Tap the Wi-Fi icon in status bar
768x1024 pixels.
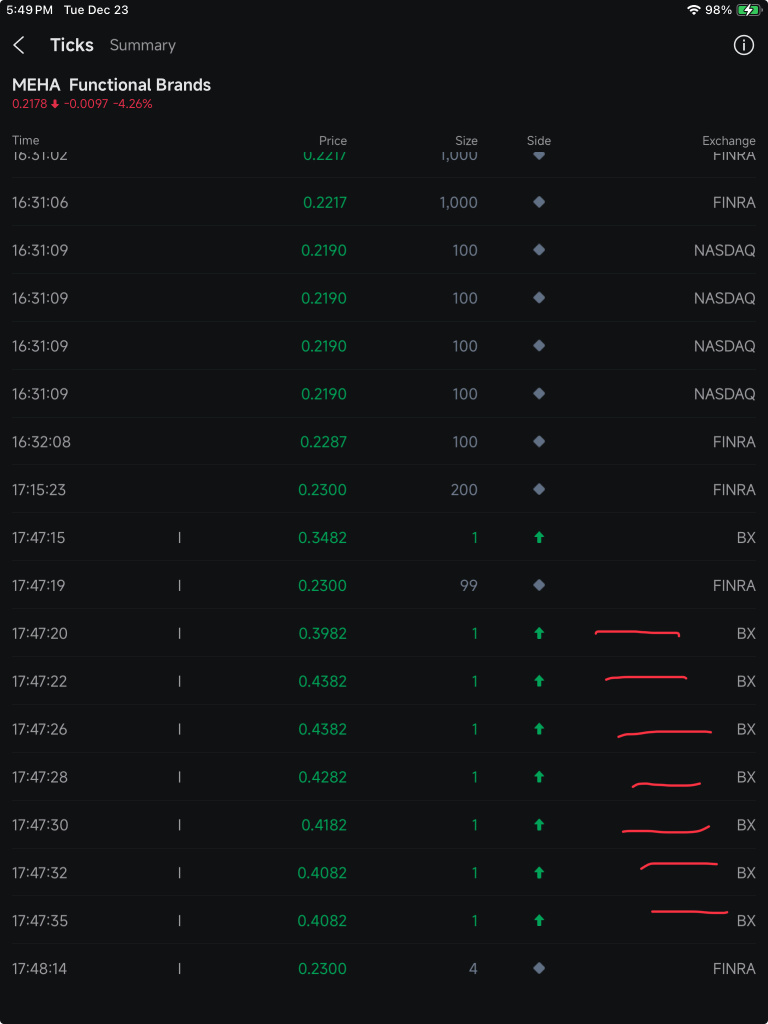tap(694, 10)
